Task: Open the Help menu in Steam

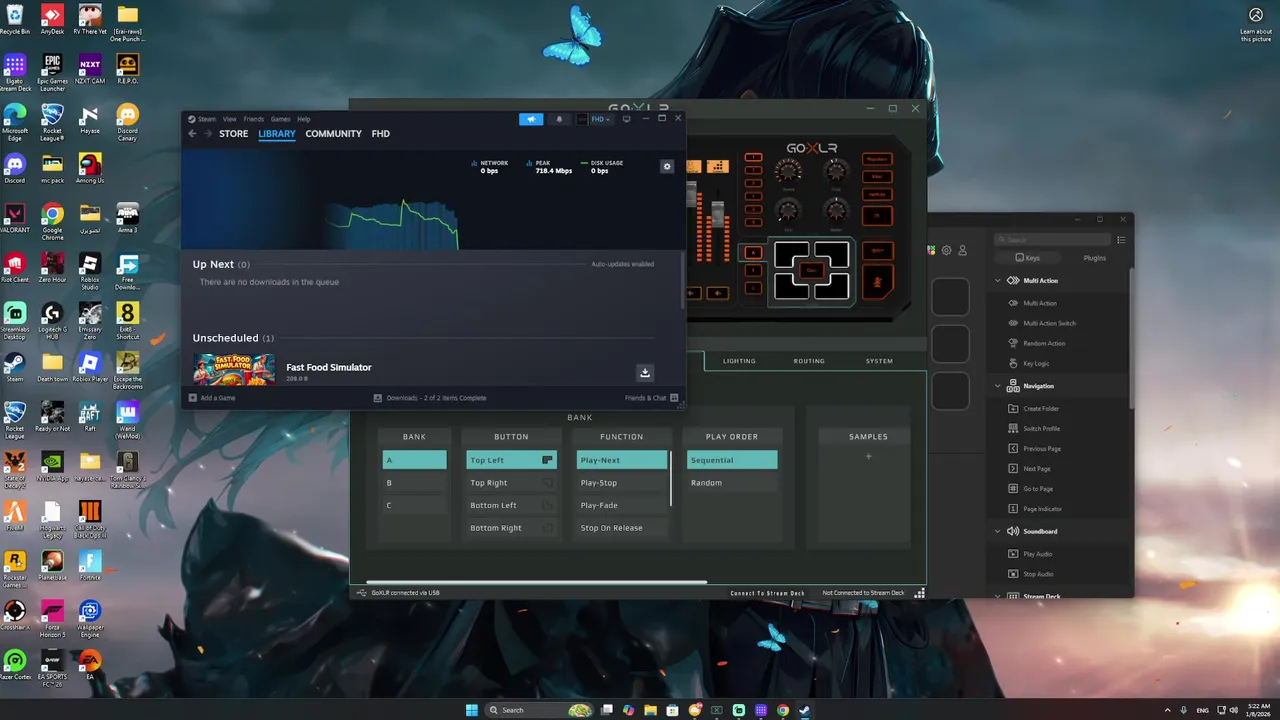Action: coord(304,119)
